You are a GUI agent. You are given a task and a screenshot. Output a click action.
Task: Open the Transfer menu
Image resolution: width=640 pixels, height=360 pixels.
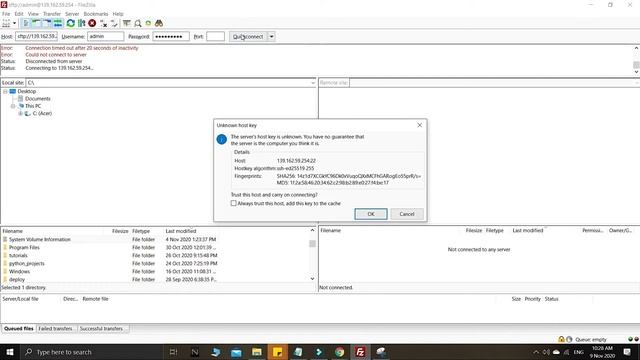52,14
